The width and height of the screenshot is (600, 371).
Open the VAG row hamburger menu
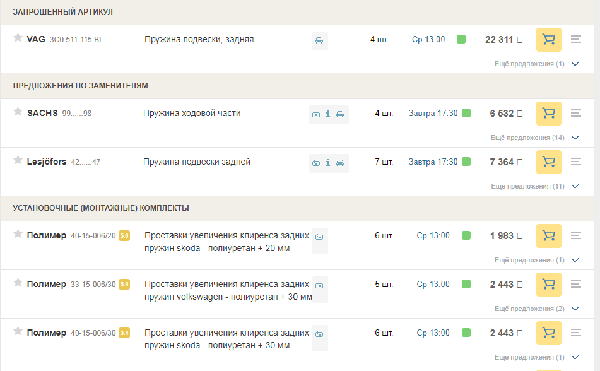pyautogui.click(x=576, y=39)
